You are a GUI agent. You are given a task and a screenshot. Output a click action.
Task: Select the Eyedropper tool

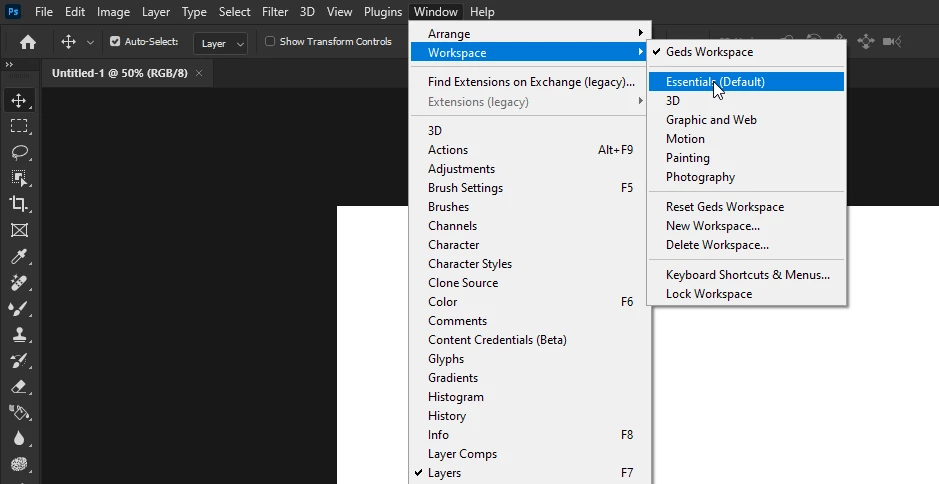(19, 256)
